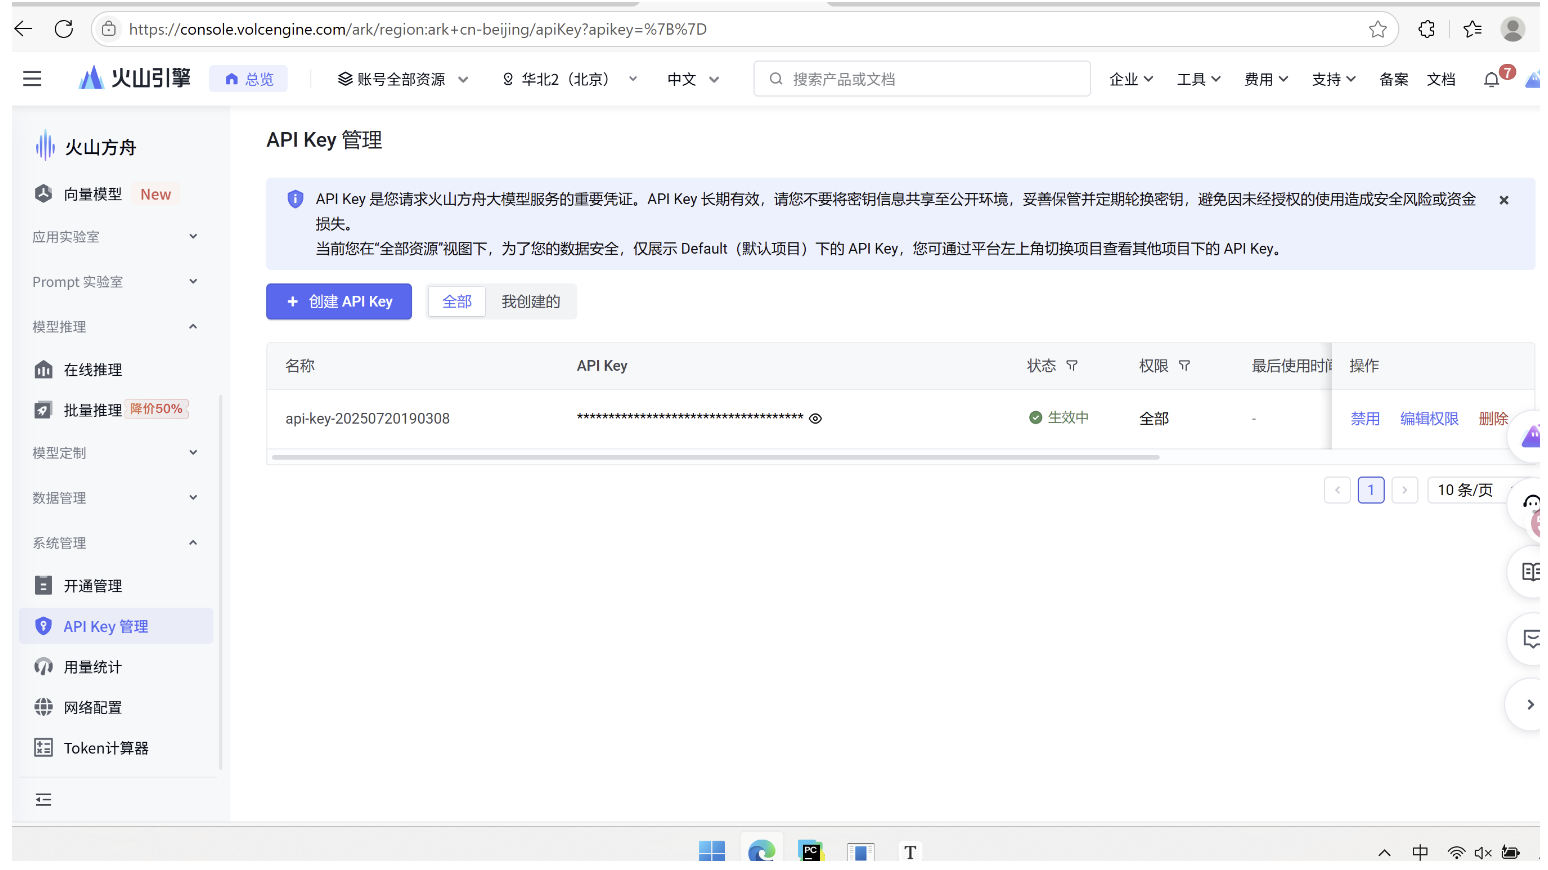Viewport: 1548px width, 870px height.
Task: Expand the 模型定制 sidebar section
Action: point(115,453)
